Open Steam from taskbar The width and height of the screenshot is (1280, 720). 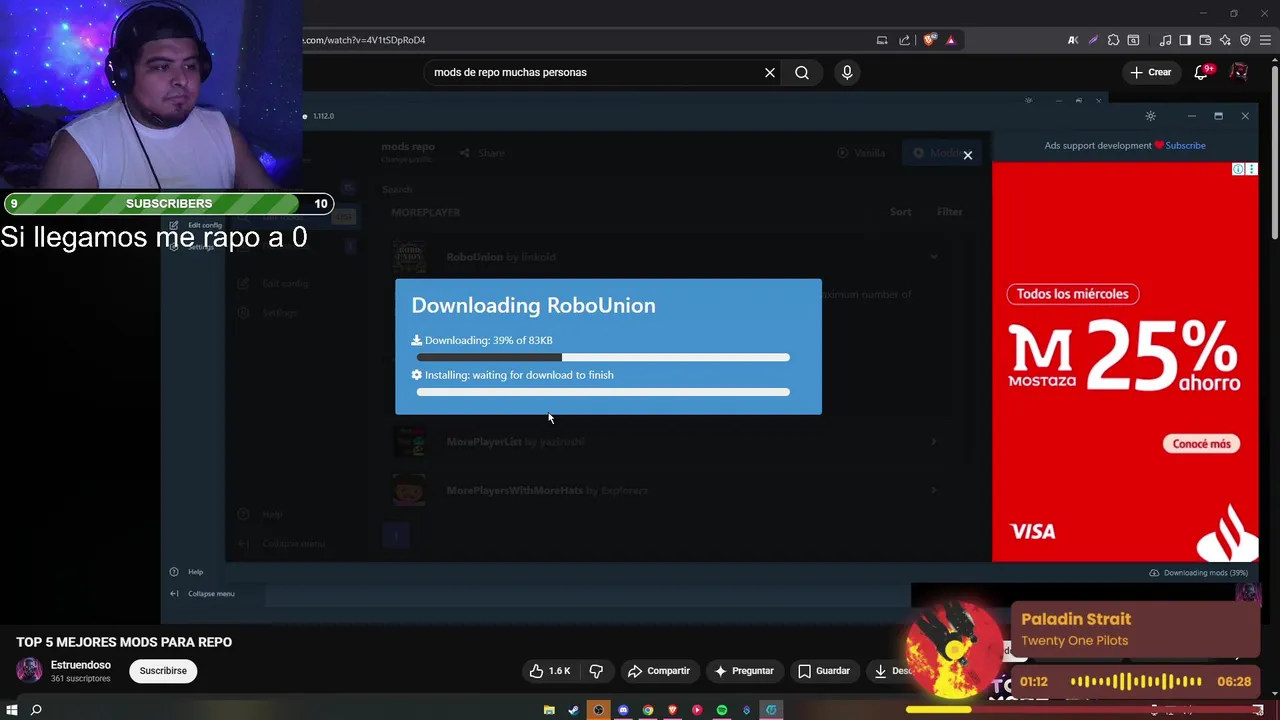click(573, 710)
